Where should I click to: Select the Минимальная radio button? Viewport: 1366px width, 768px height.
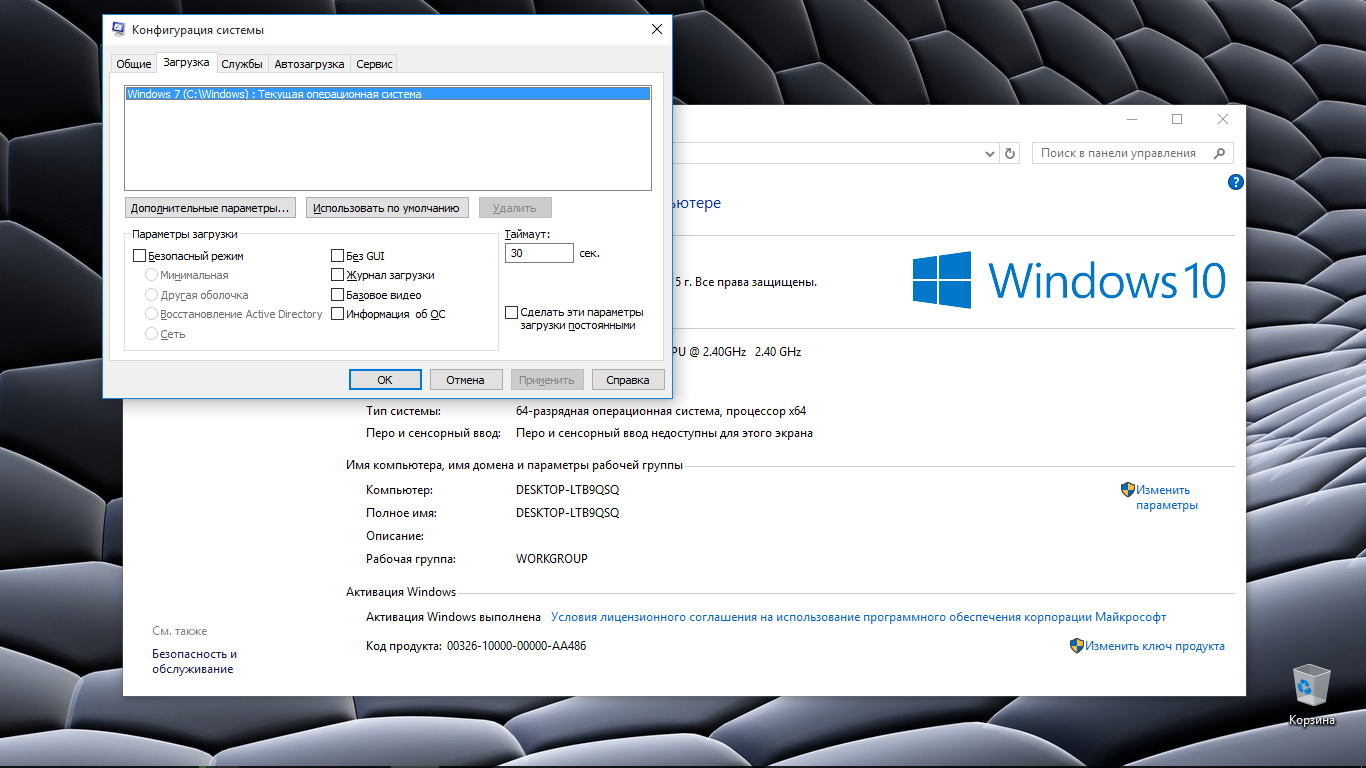point(152,275)
